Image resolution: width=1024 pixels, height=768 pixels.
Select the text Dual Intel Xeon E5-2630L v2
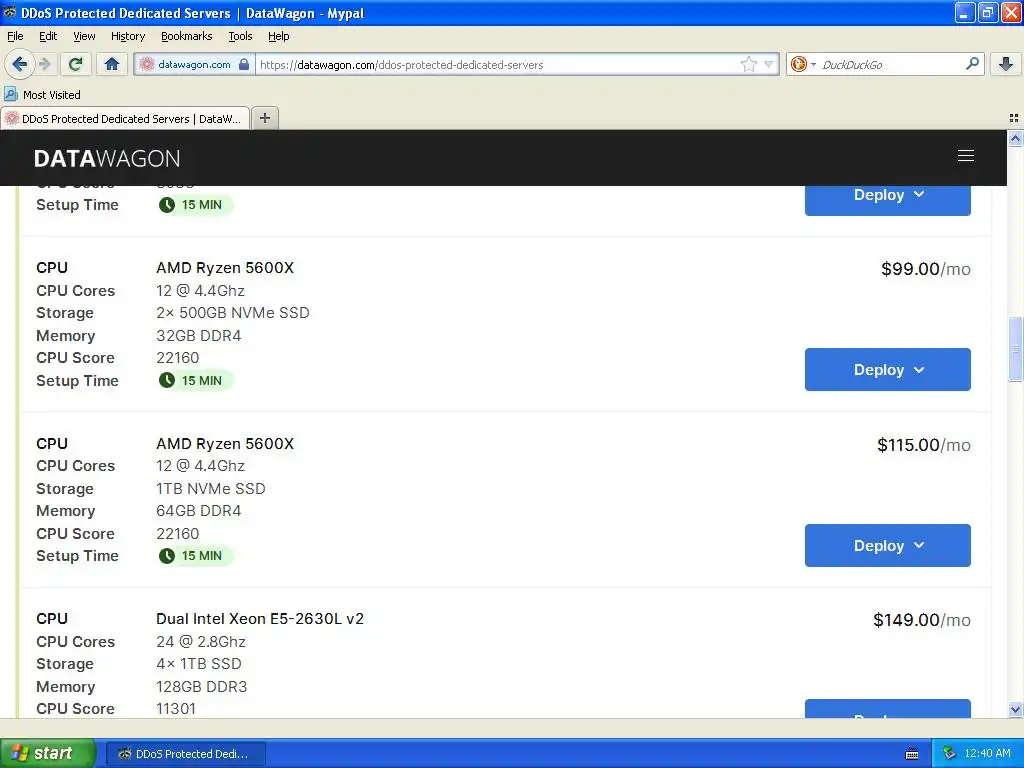260,618
